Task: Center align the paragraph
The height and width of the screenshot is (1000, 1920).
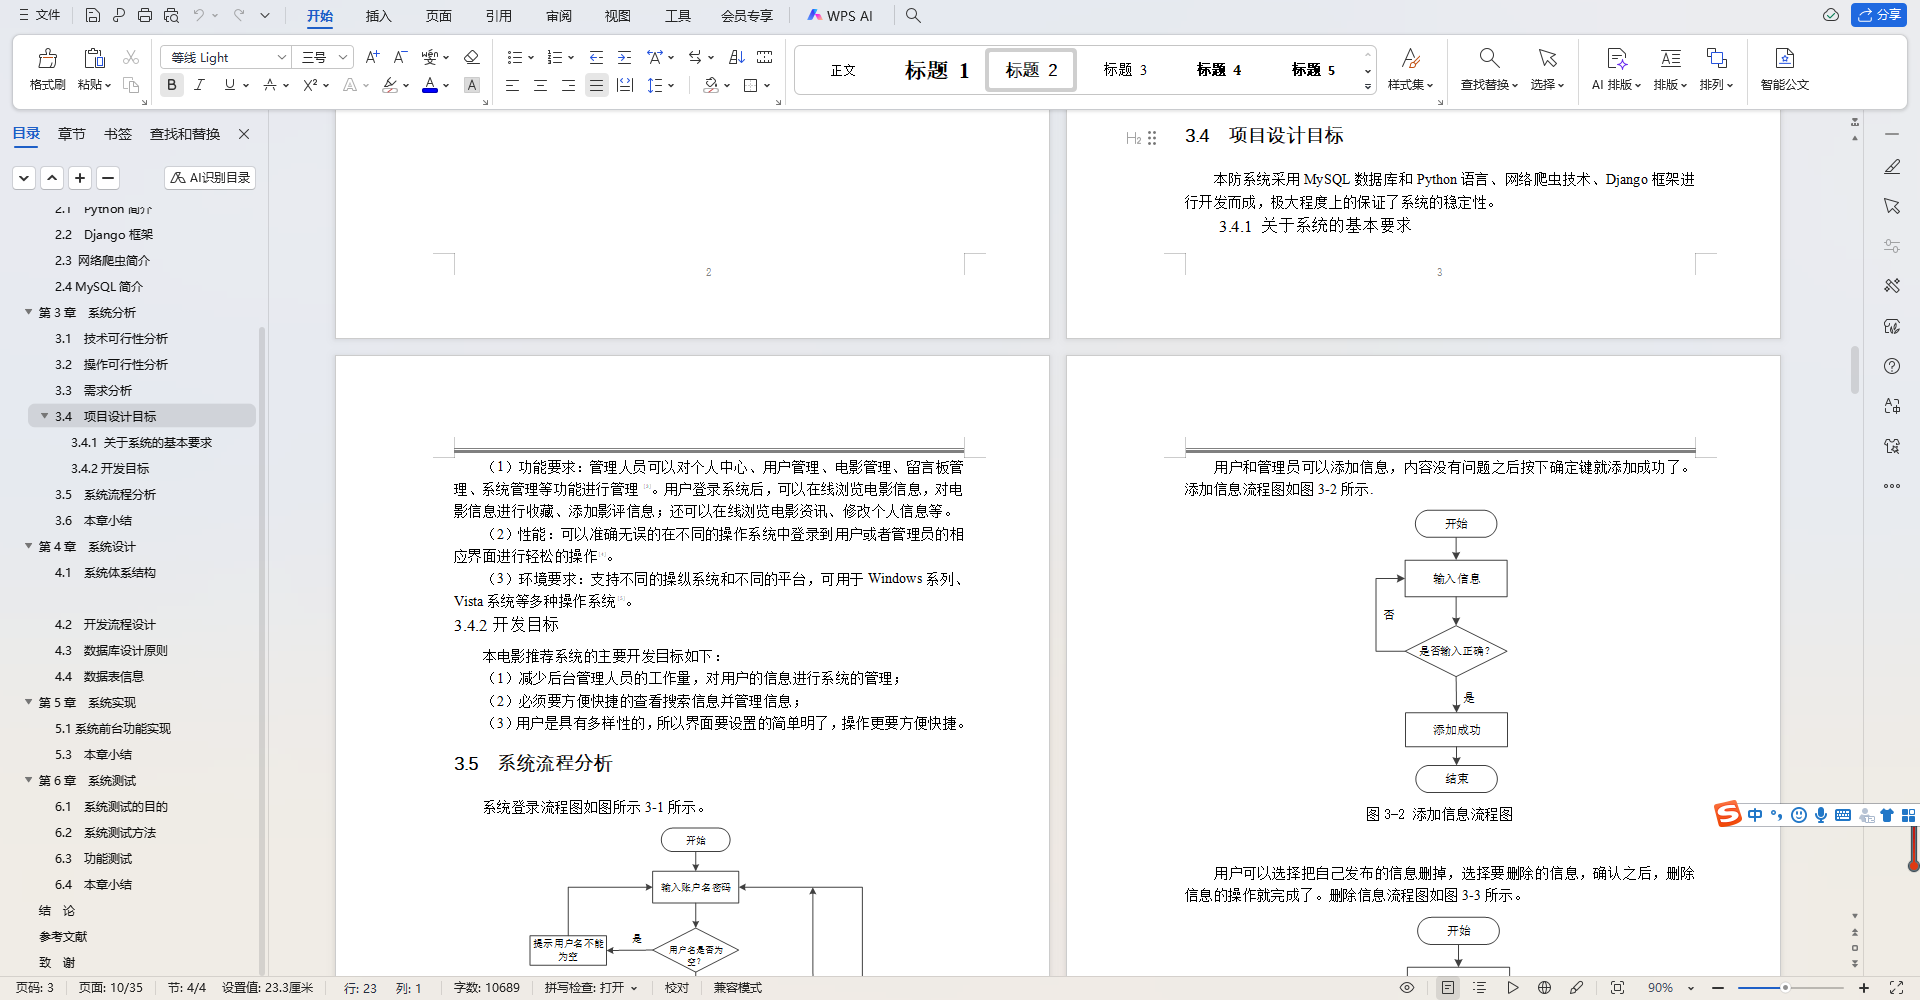Action: click(x=540, y=85)
